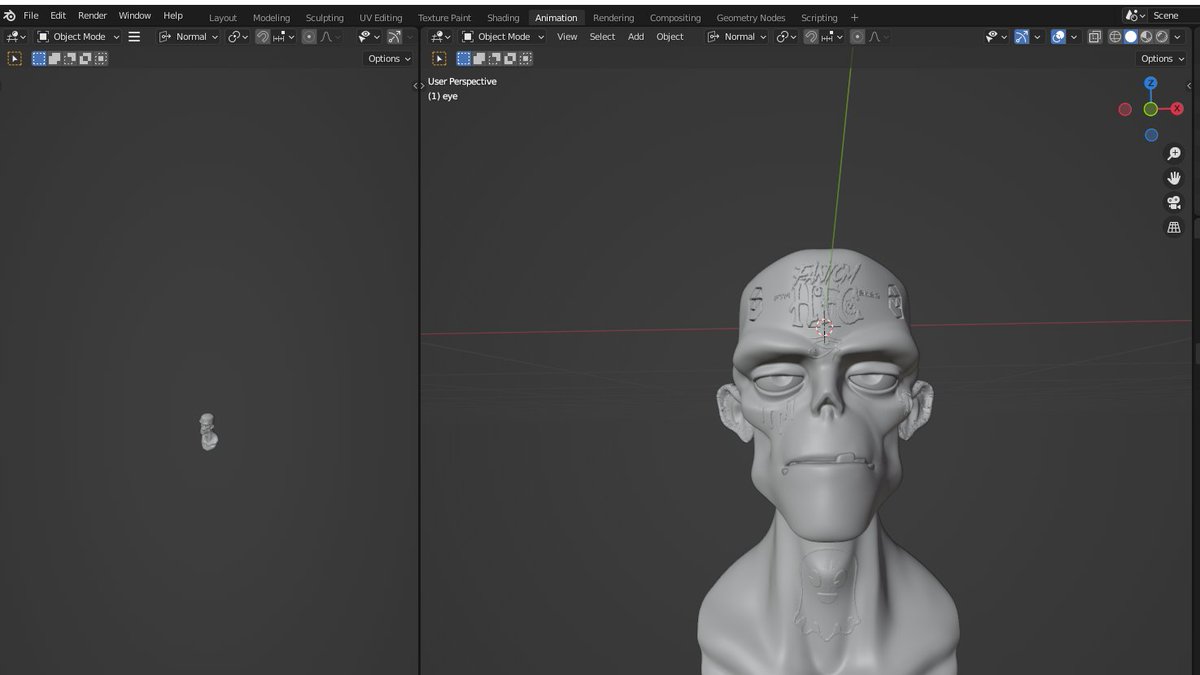Switch to the Shading workspace tab
Screen dimensions: 1200x675
click(x=503, y=16)
